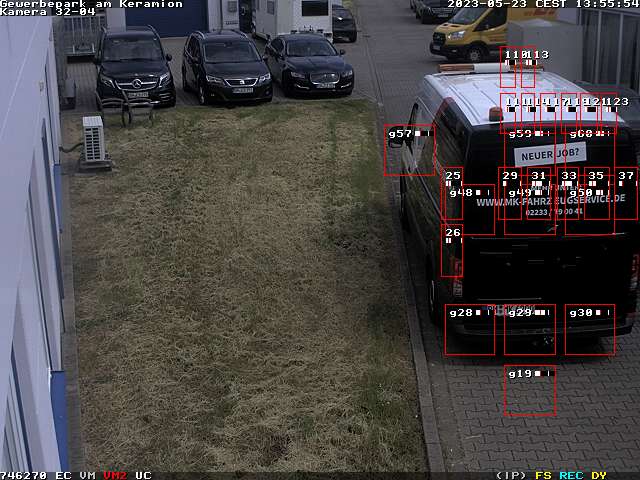Click the g19 detection zone on the pavement
The width and height of the screenshot is (640, 480).
(529, 390)
